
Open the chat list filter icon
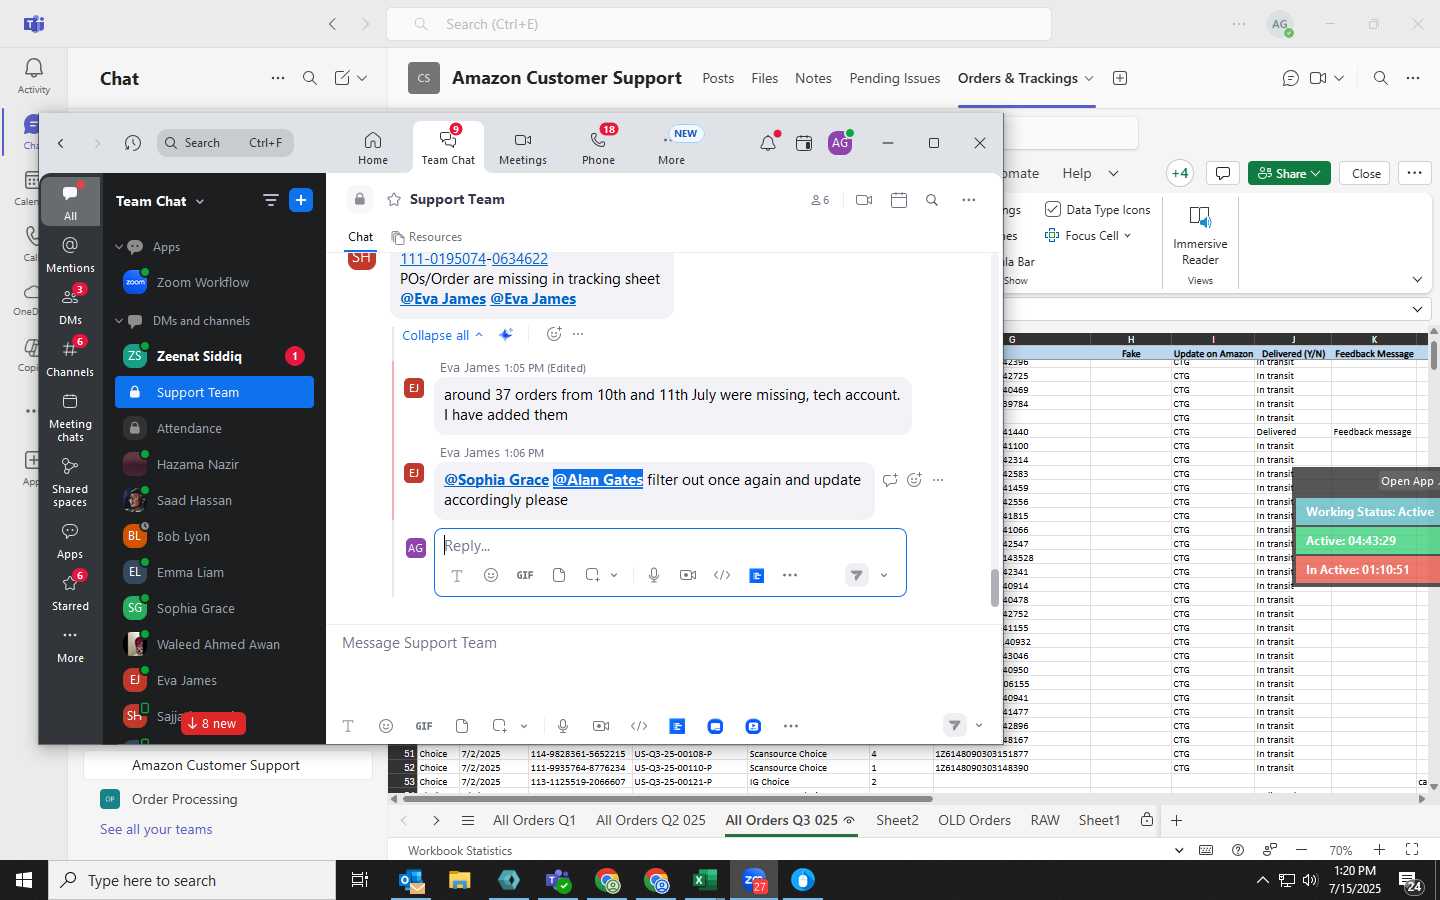pos(271,200)
